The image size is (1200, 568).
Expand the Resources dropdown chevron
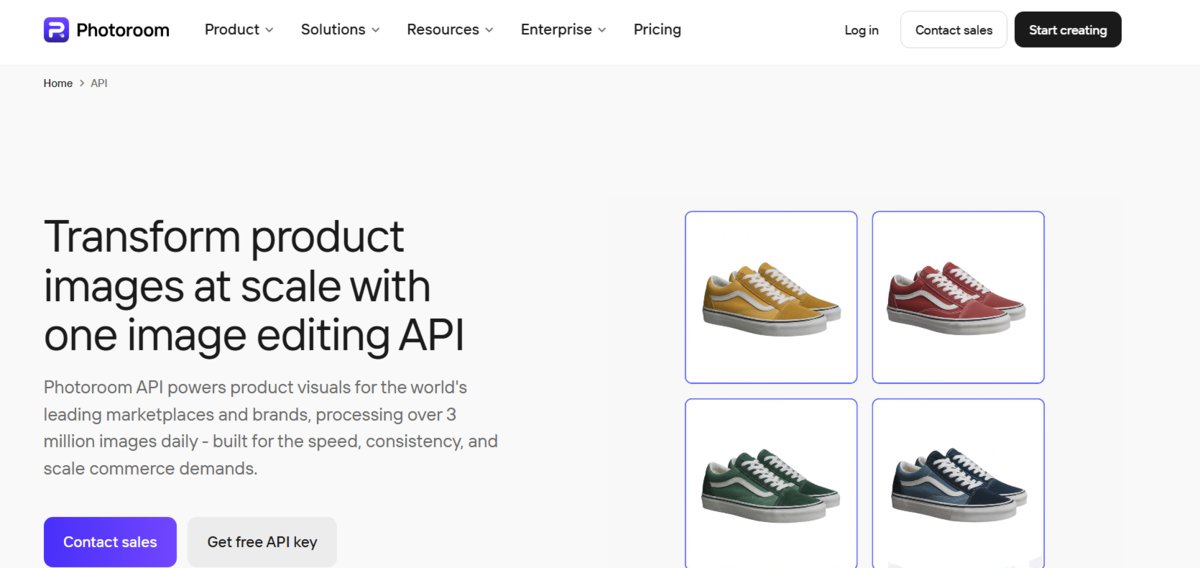tap(489, 31)
